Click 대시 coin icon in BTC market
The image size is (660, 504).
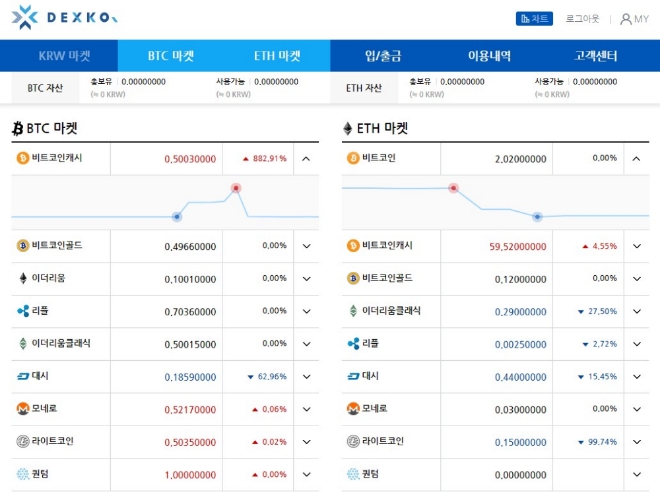[x=23, y=376]
